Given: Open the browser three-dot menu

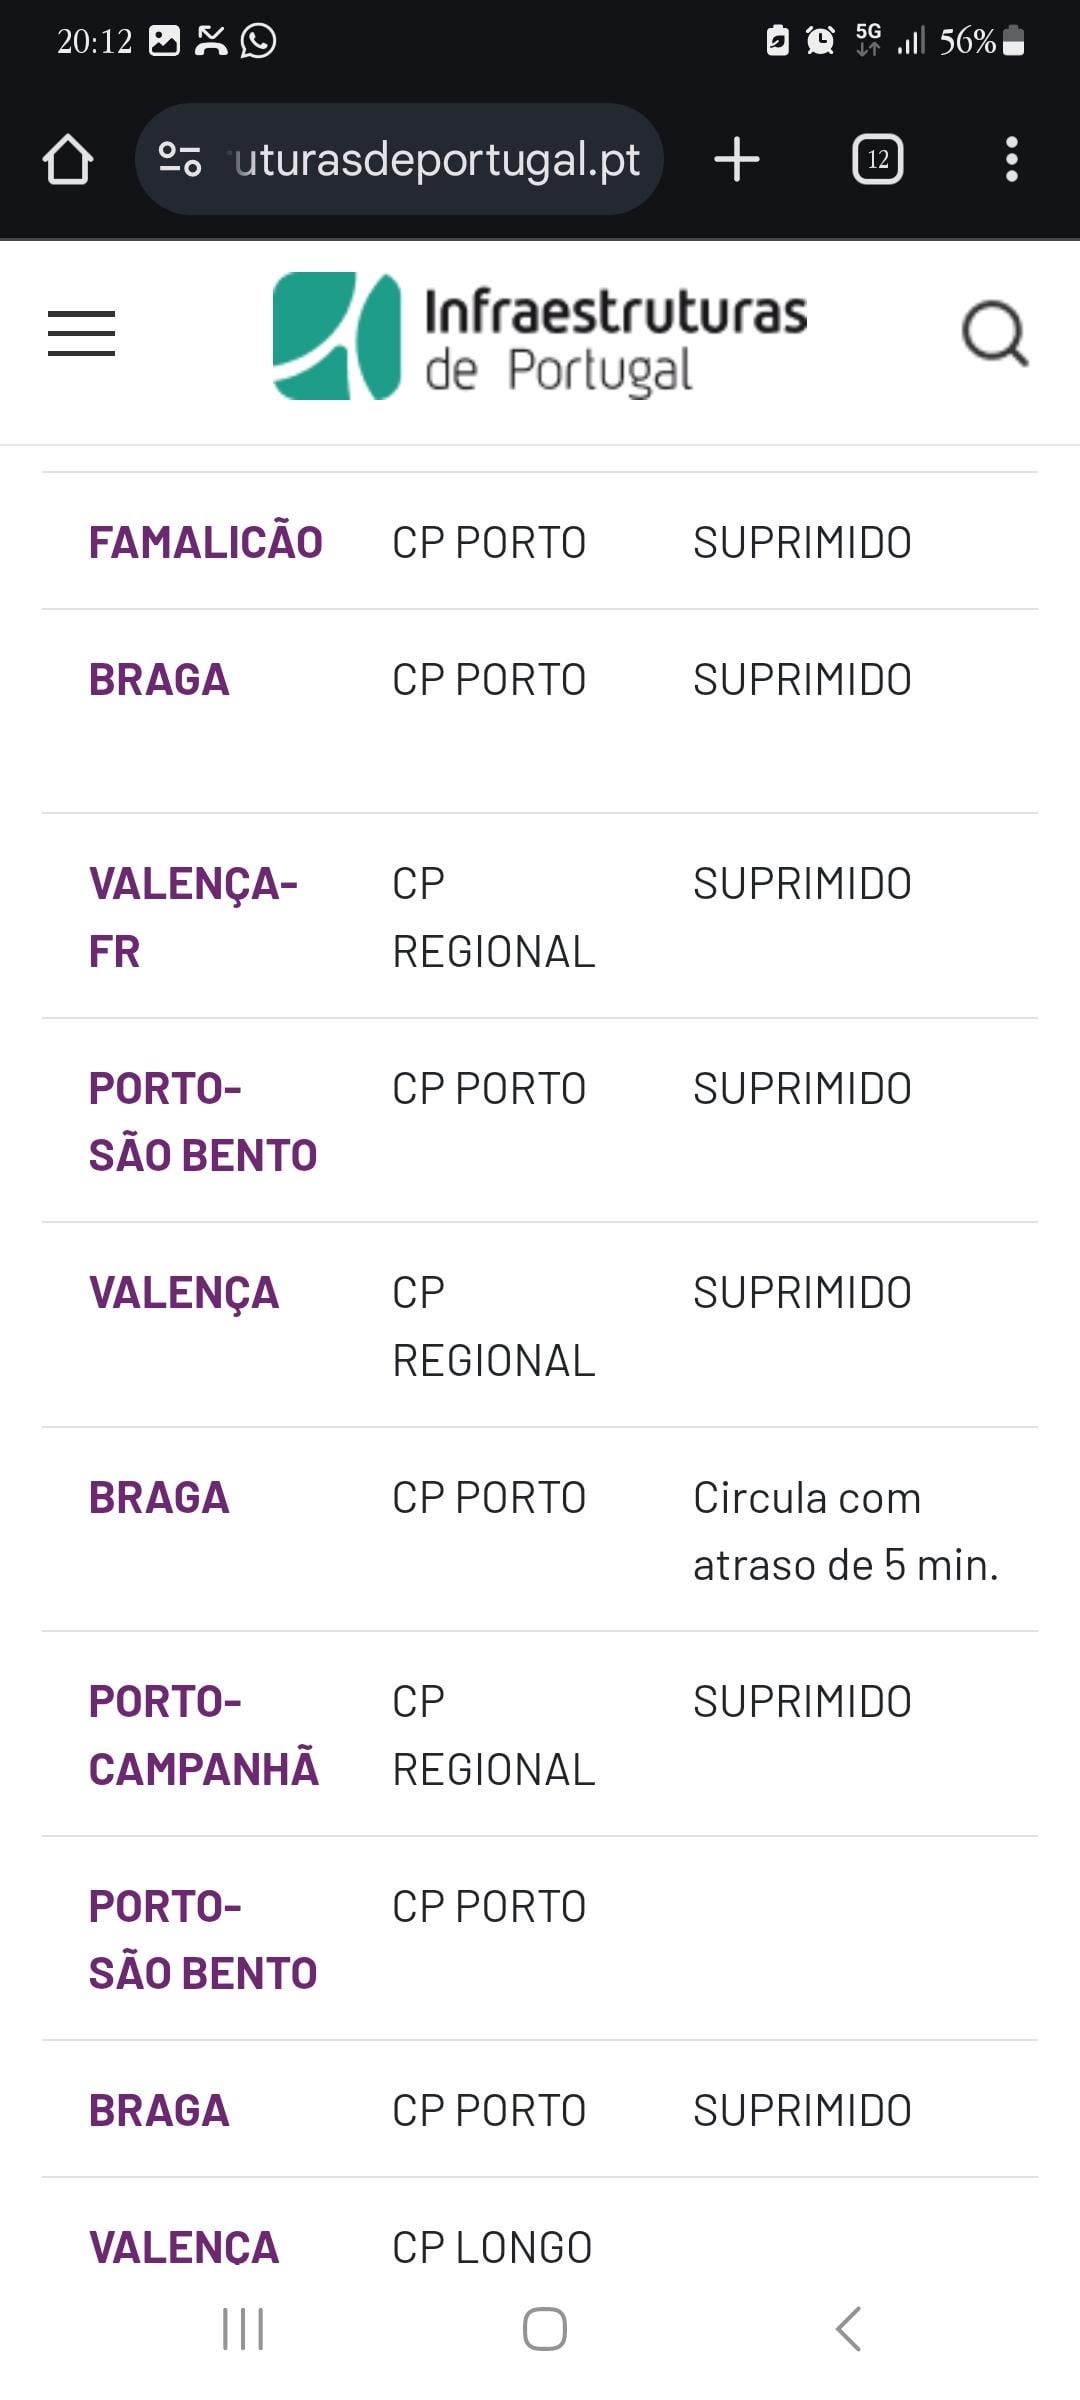Looking at the screenshot, I should [1011, 159].
